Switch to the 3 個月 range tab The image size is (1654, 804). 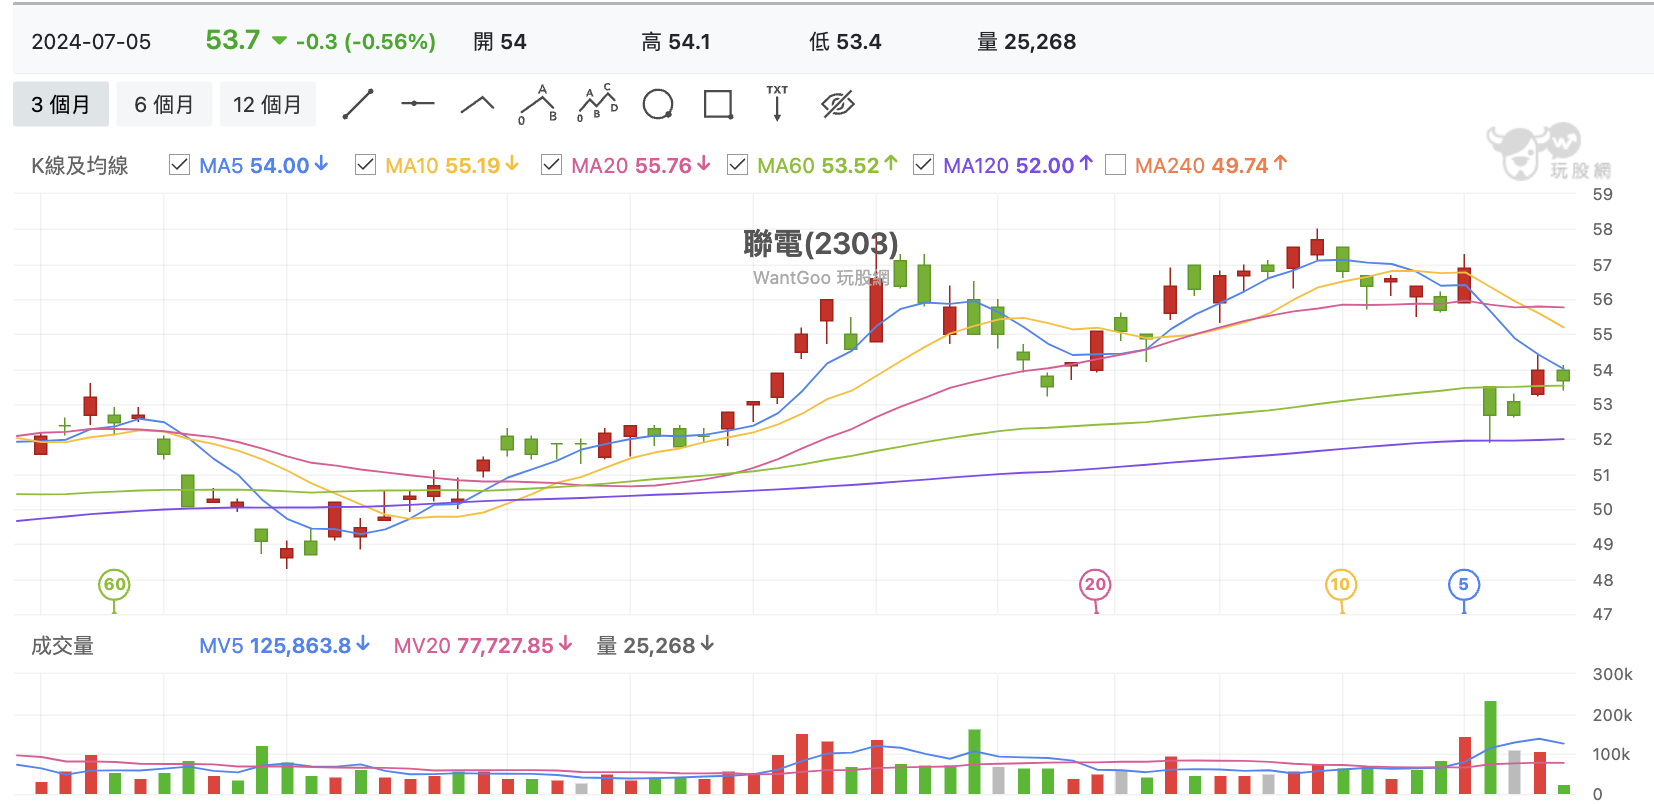61,104
